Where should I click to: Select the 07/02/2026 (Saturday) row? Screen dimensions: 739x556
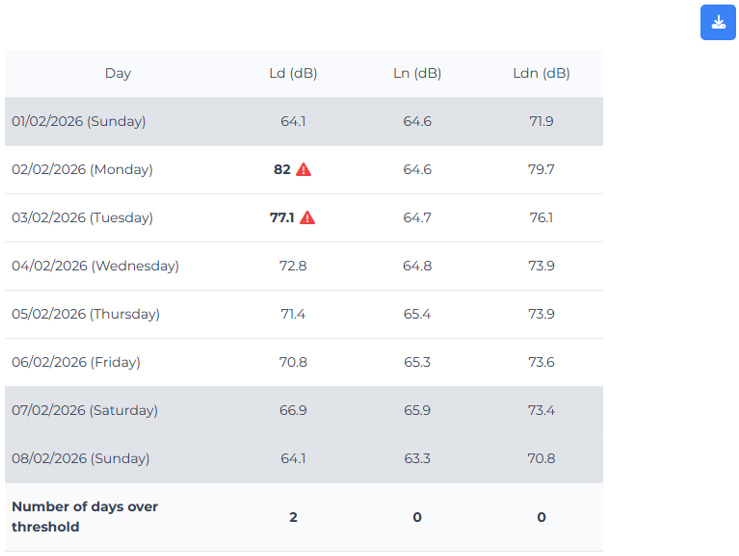point(85,410)
